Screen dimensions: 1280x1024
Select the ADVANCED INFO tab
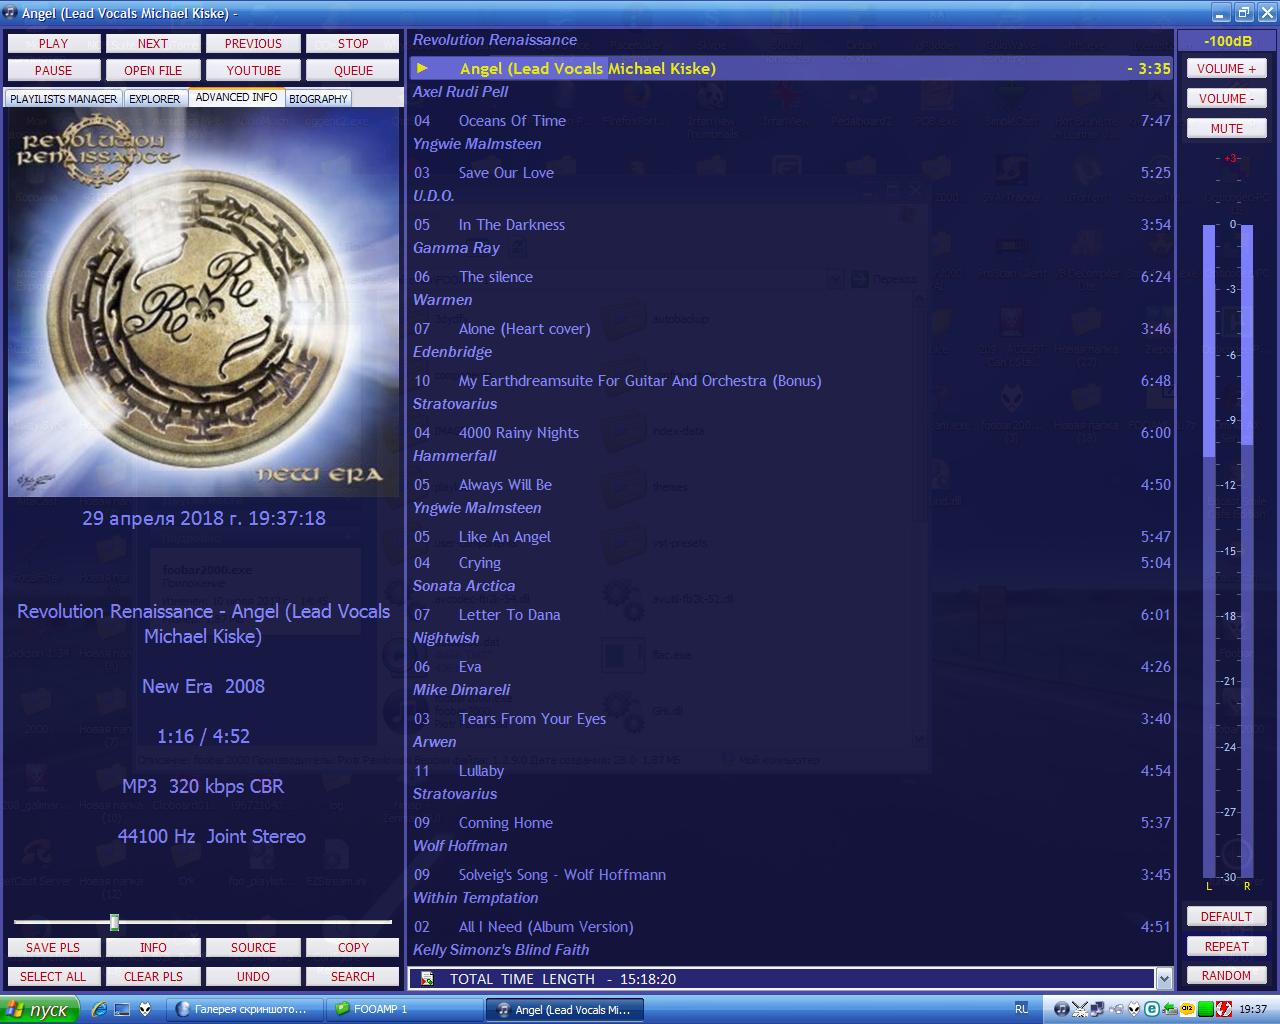[x=237, y=97]
